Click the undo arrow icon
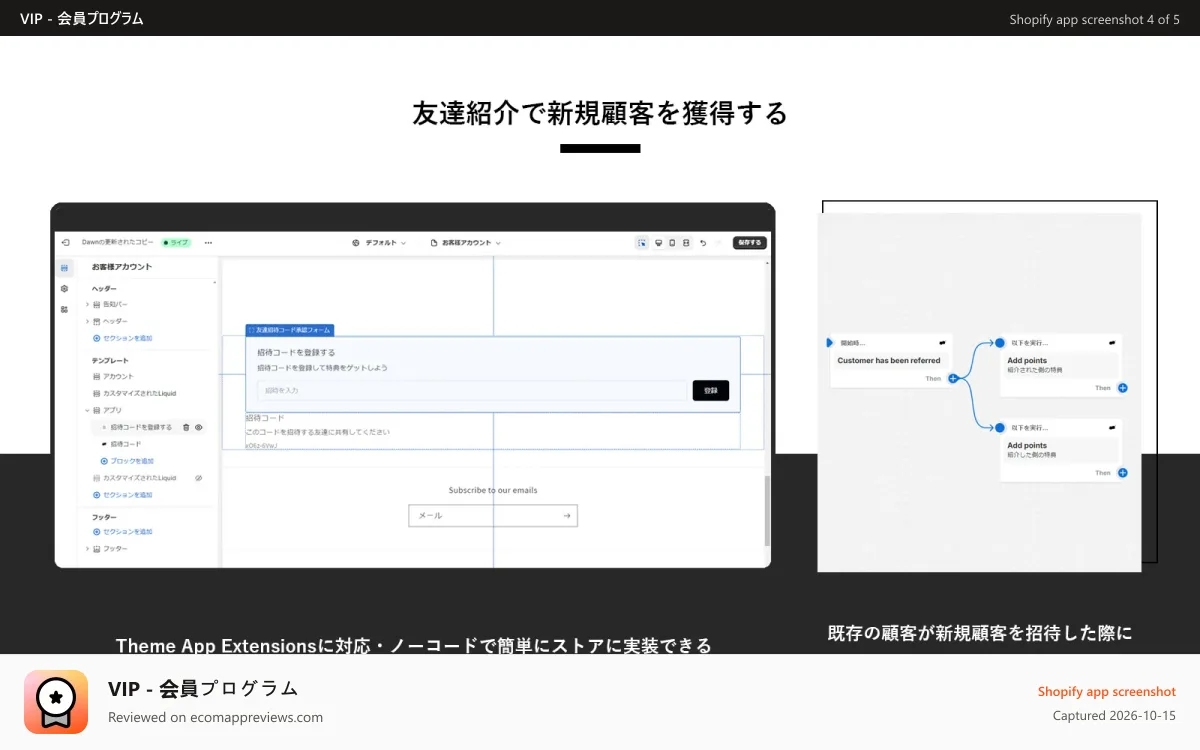 (x=703, y=243)
